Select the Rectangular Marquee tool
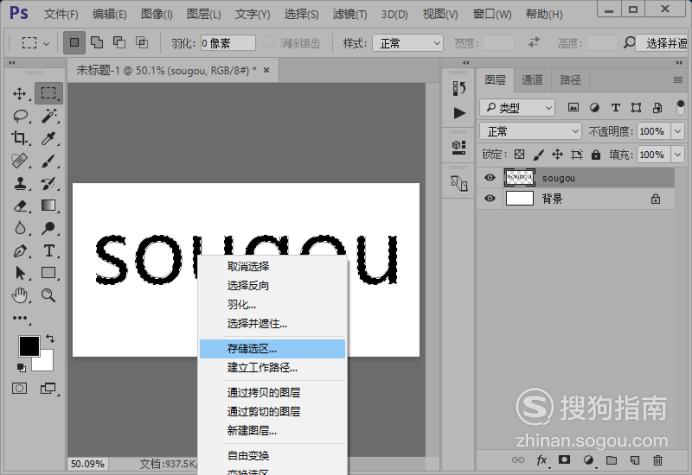The height and width of the screenshot is (475, 692). (49, 93)
